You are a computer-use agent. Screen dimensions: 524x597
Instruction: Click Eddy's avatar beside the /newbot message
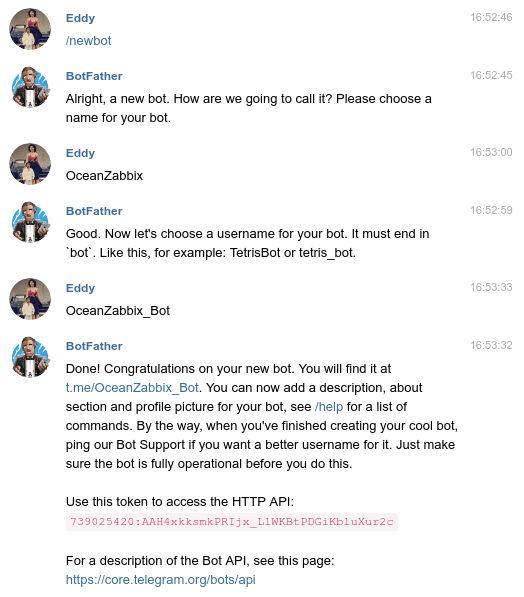point(30,29)
